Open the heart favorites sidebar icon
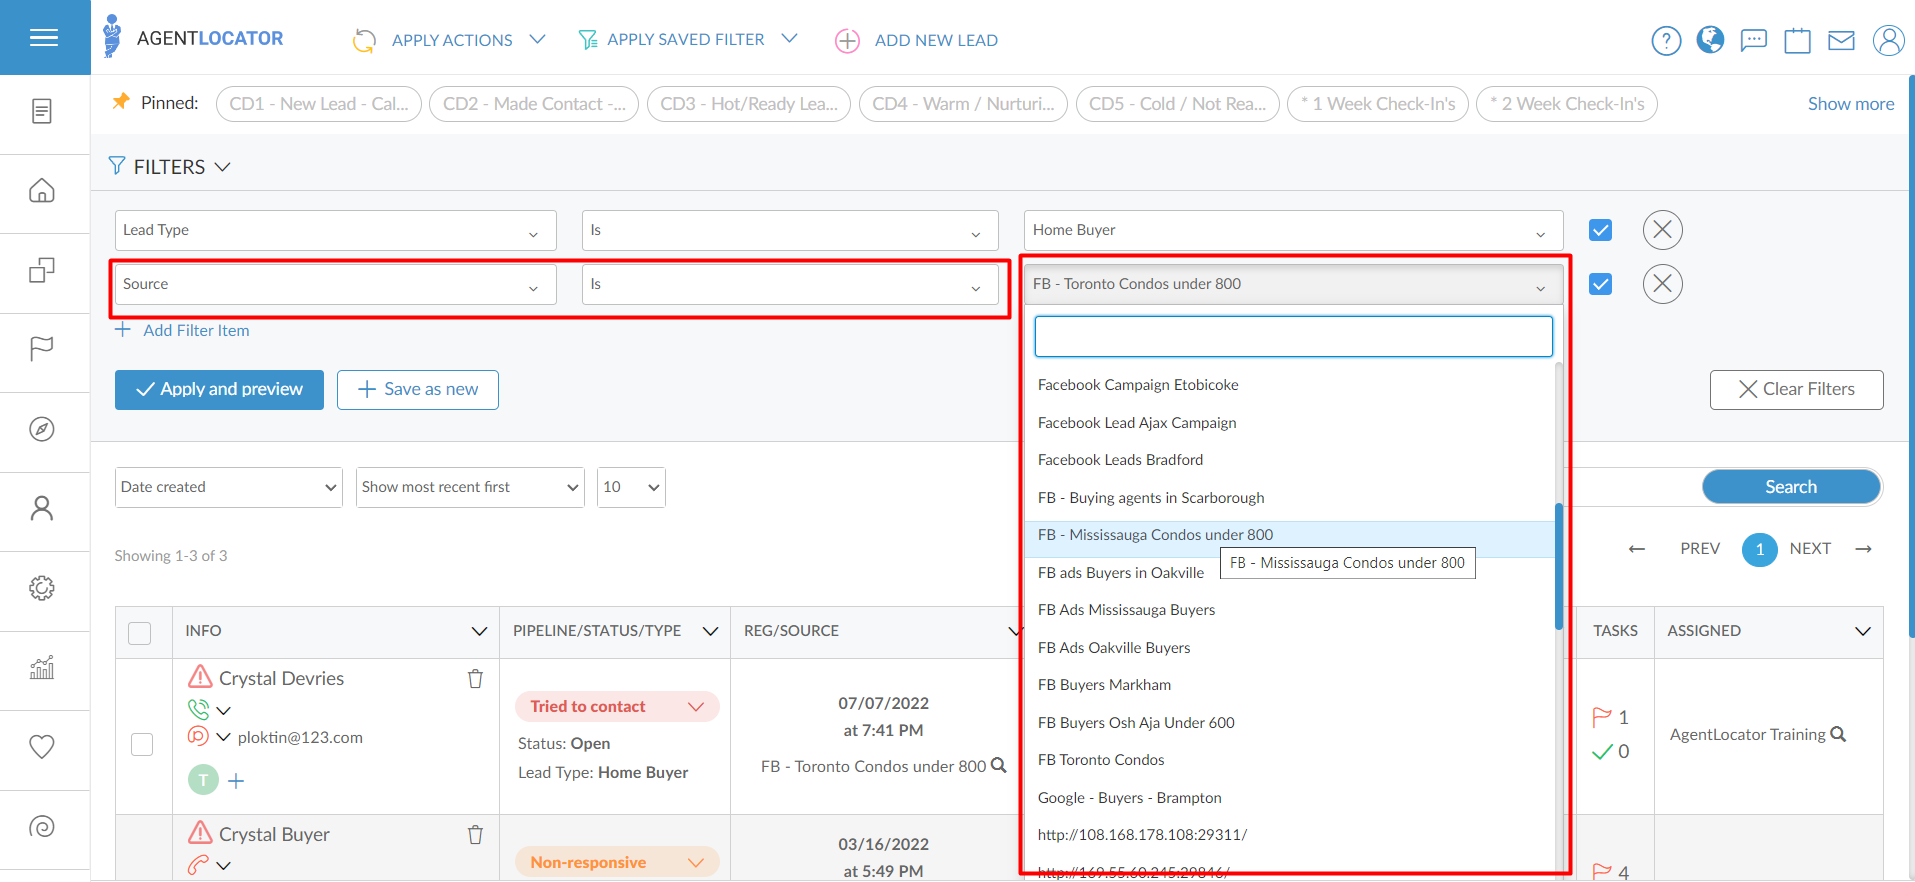The width and height of the screenshot is (1915, 882). pos(42,747)
